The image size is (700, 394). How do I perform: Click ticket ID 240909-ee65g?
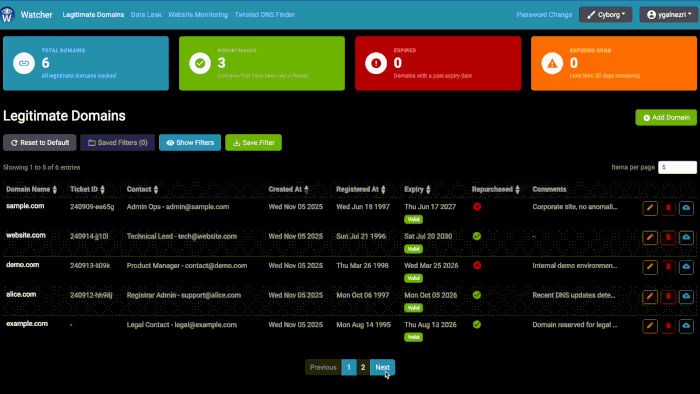tap(92, 207)
